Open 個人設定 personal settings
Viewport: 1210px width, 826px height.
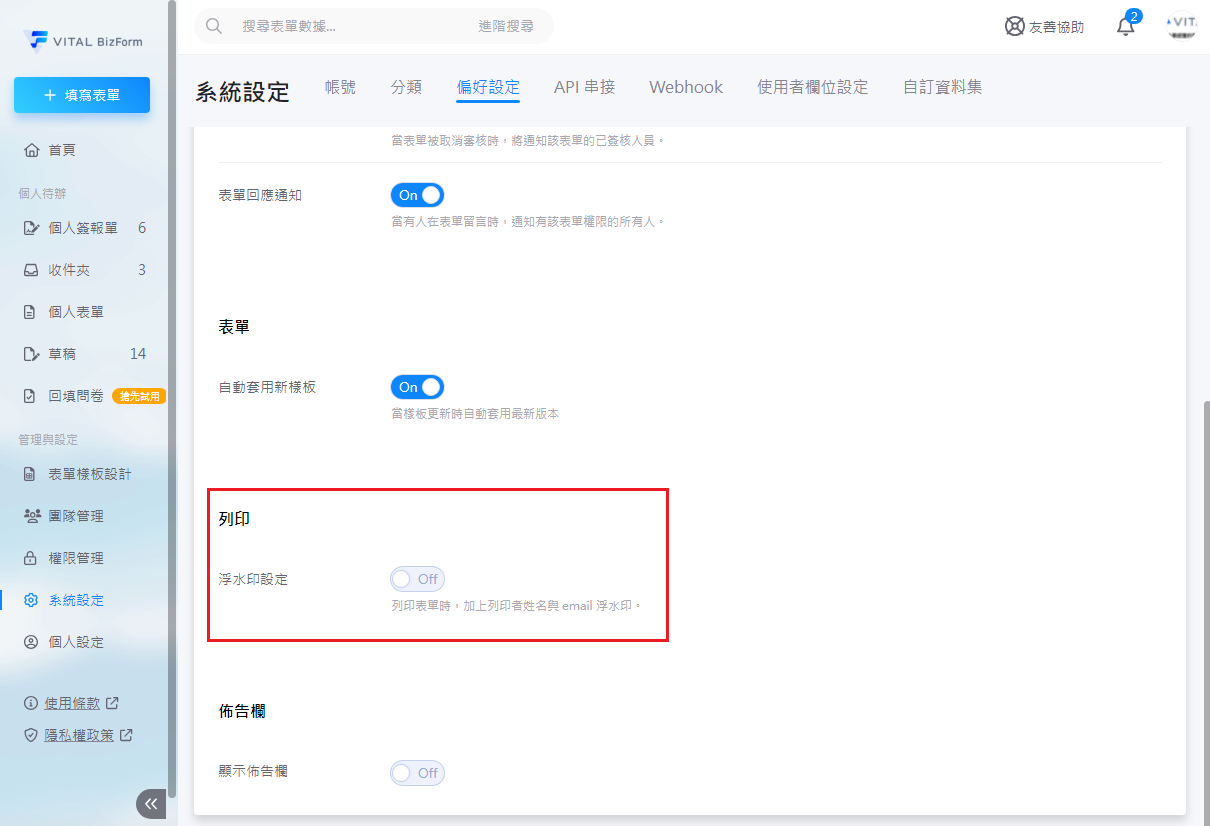[x=76, y=642]
